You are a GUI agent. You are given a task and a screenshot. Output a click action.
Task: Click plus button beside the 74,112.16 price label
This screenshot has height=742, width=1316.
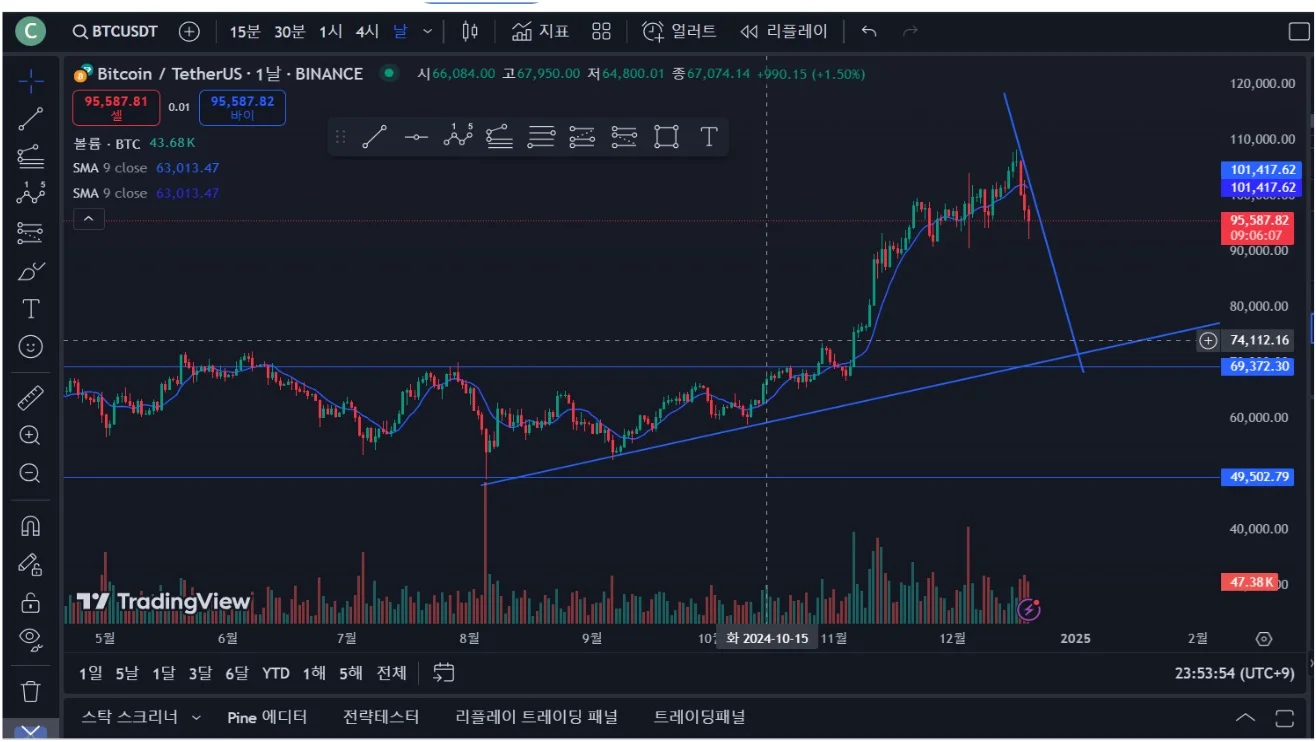click(x=1208, y=341)
